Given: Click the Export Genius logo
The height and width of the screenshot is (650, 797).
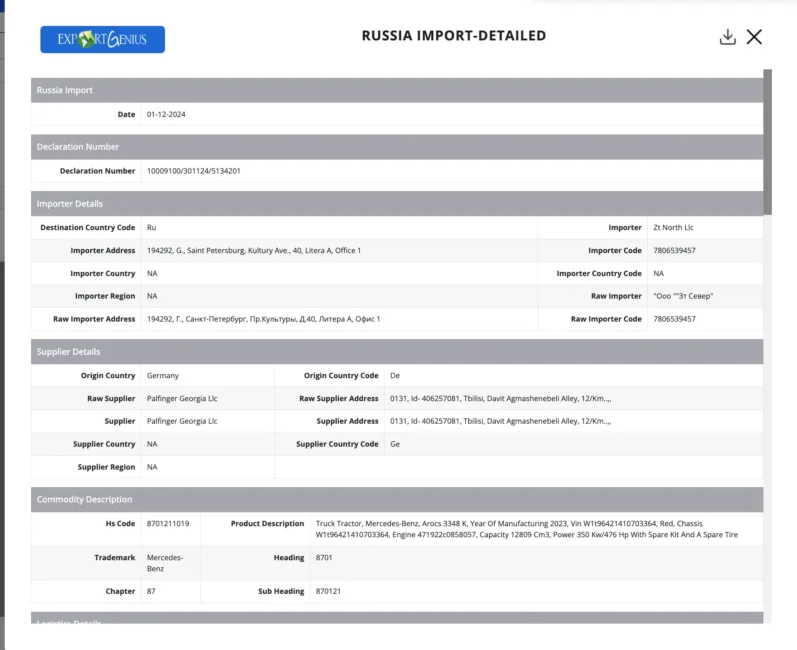Looking at the screenshot, I should click(x=103, y=39).
